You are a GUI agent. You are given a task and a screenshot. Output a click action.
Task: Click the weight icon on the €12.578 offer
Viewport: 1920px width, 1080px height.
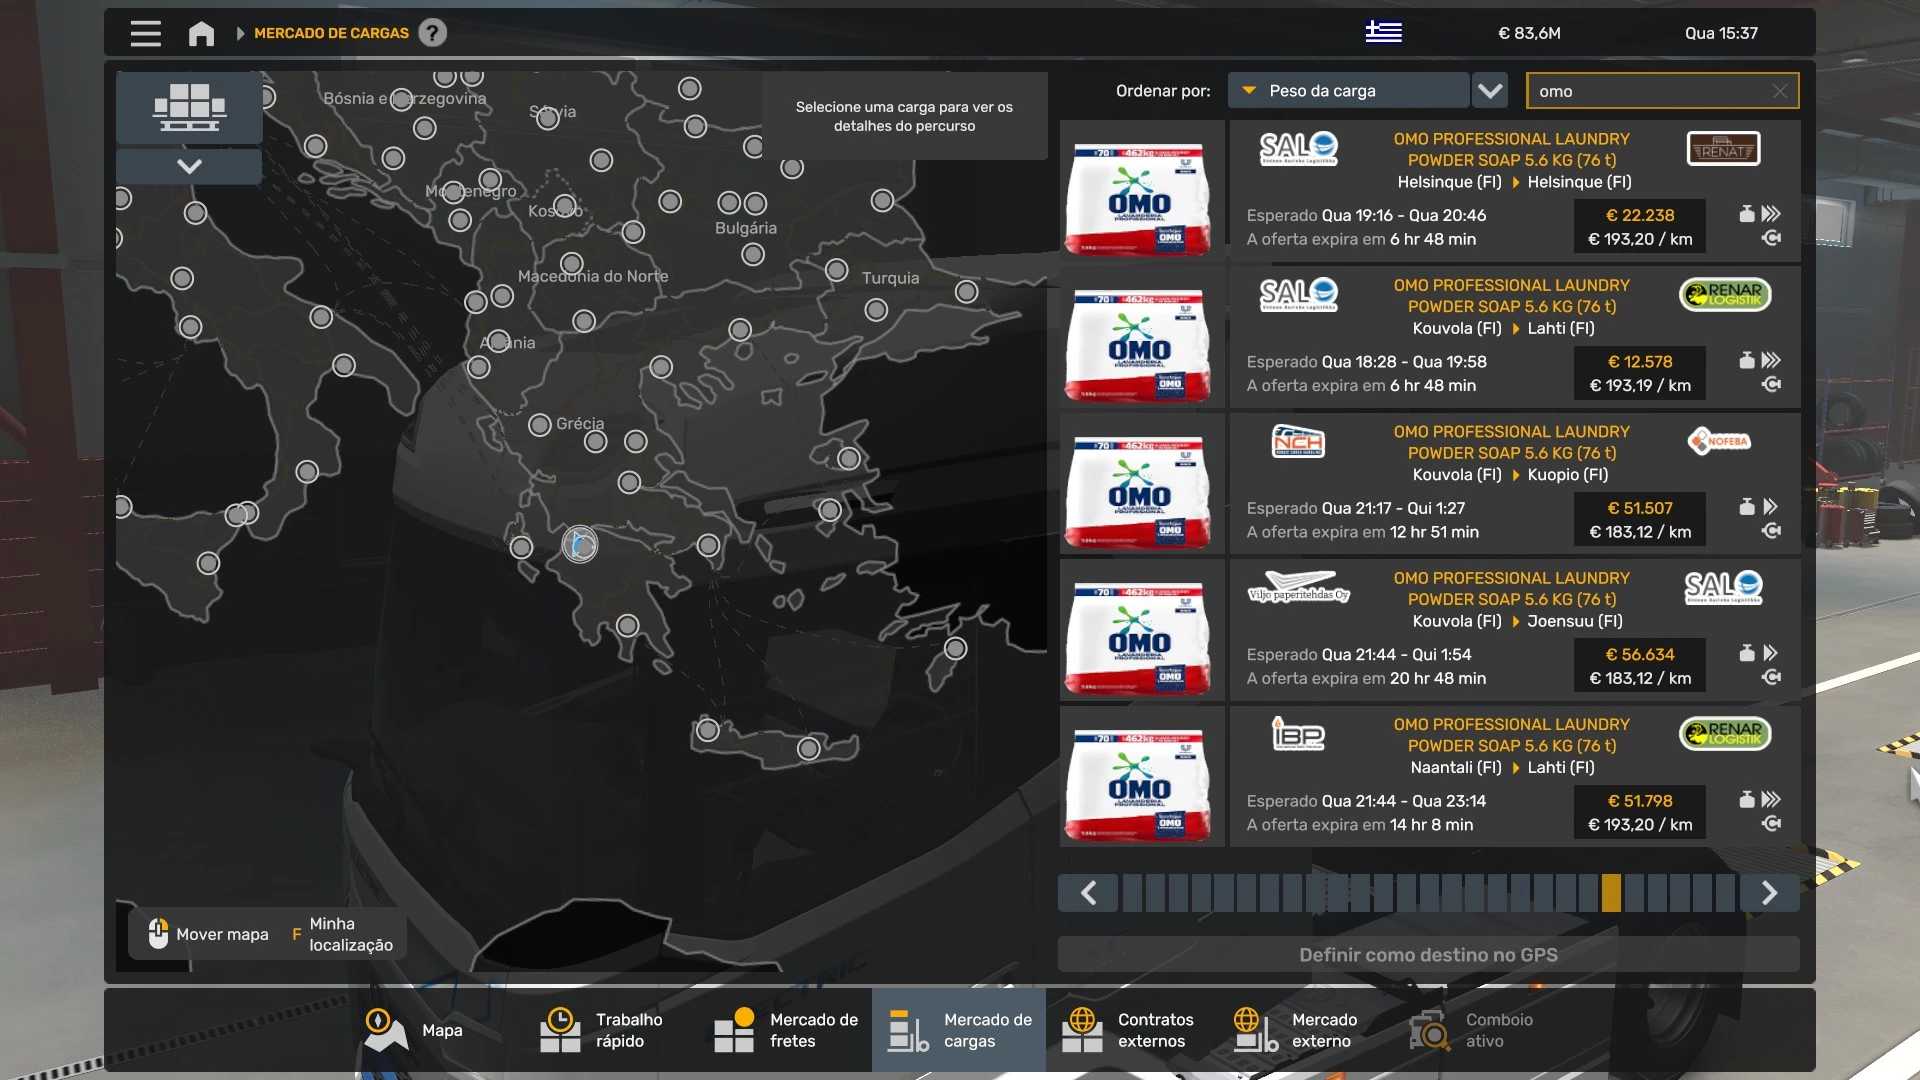point(1747,360)
